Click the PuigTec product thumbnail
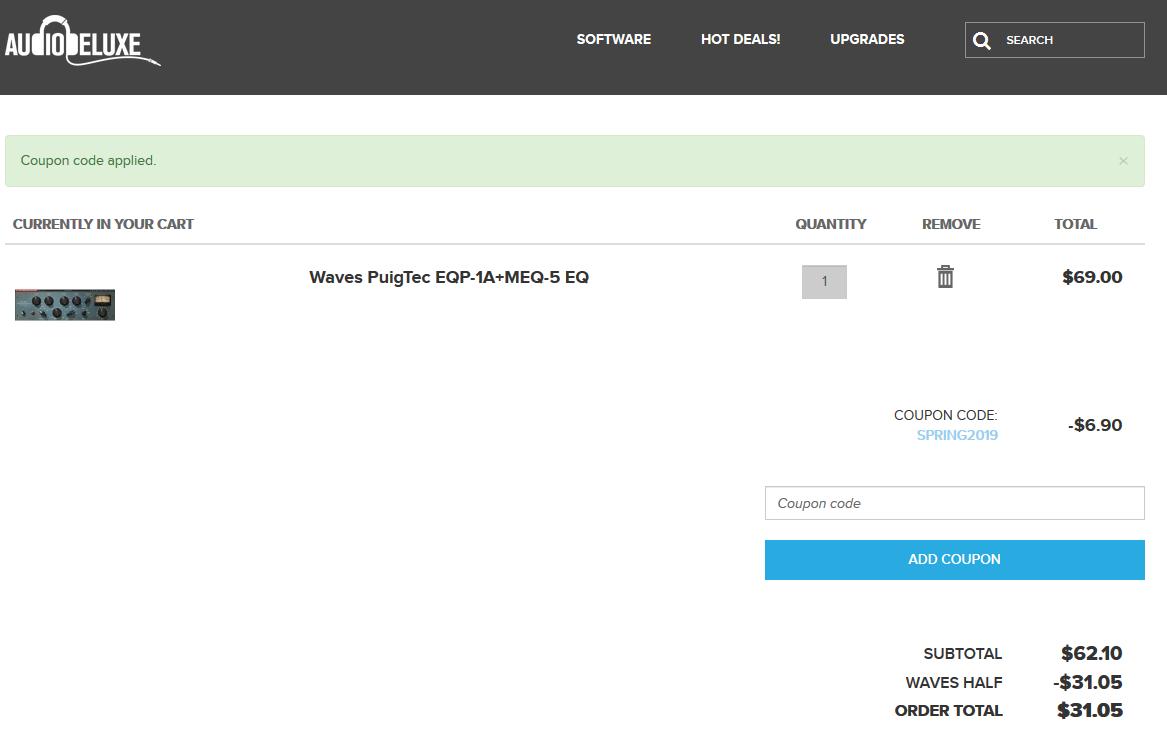 (65, 305)
